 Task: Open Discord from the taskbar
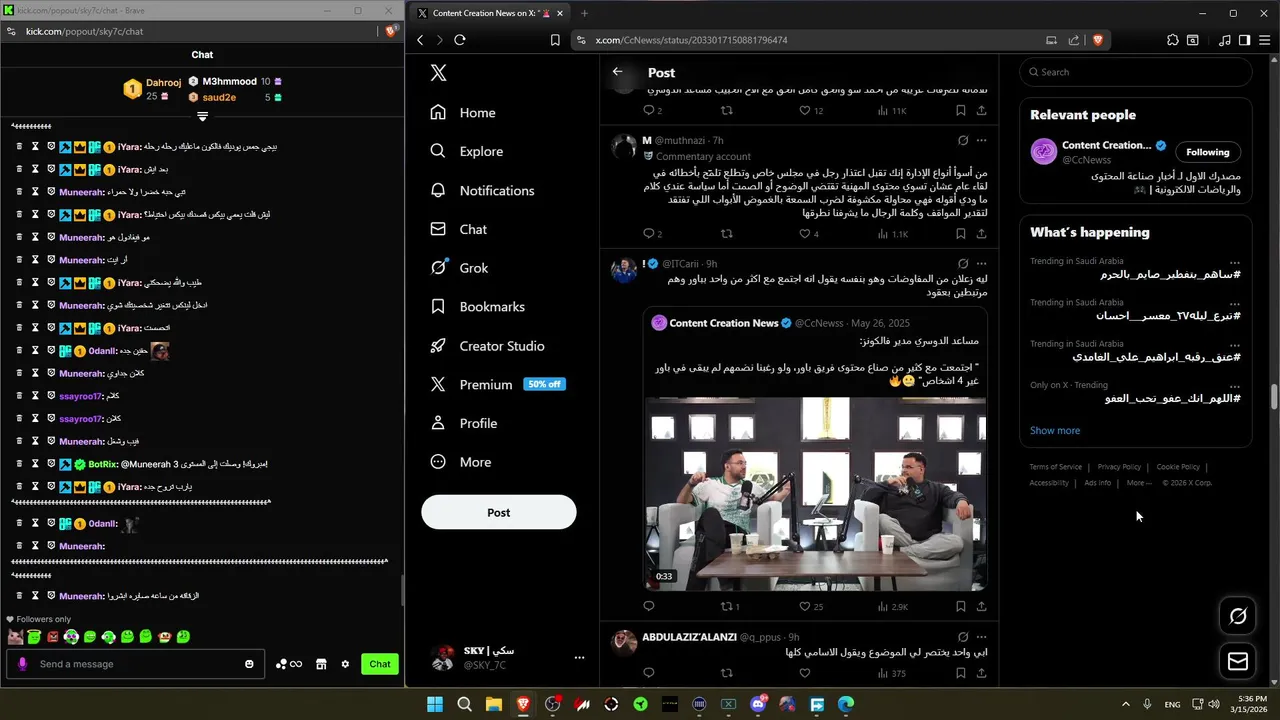click(x=758, y=704)
